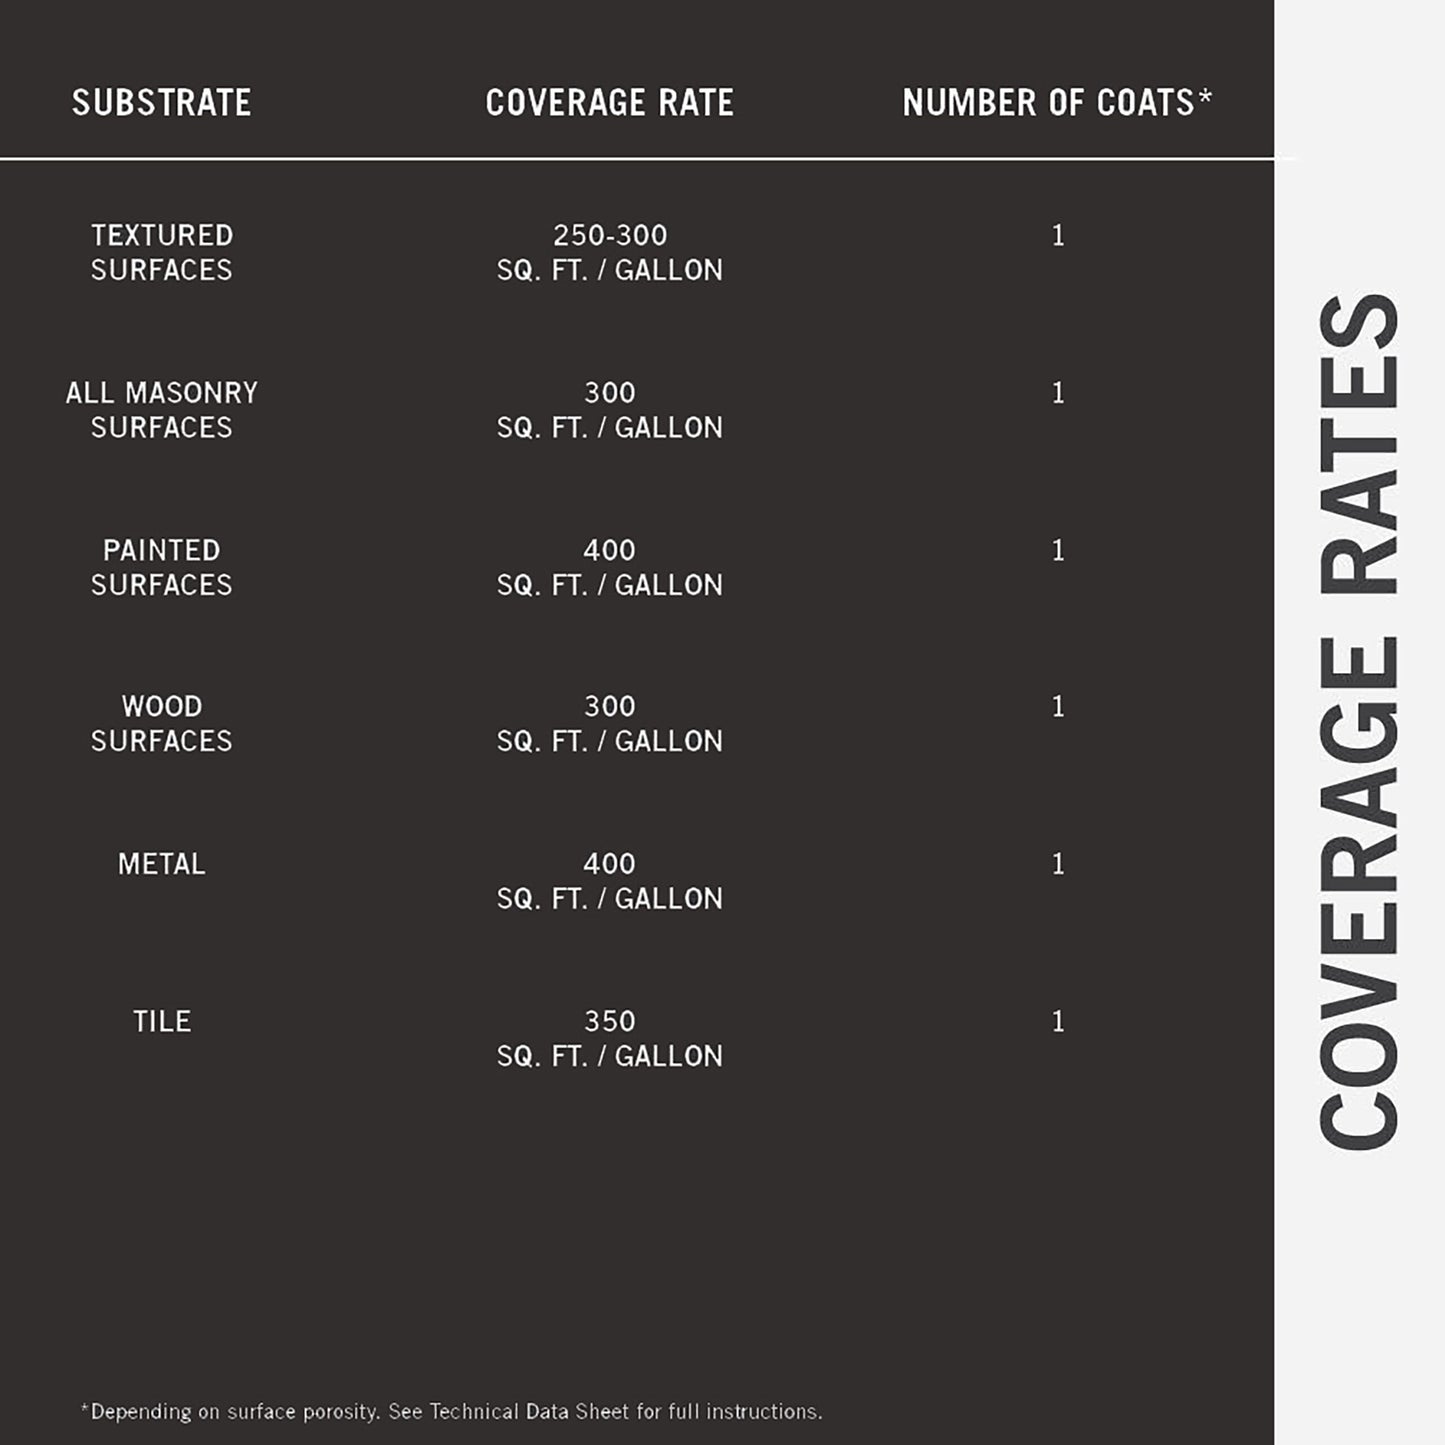Select the 400 coverage value for Metal
Screen dimensions: 1445x1445
[x=609, y=864]
